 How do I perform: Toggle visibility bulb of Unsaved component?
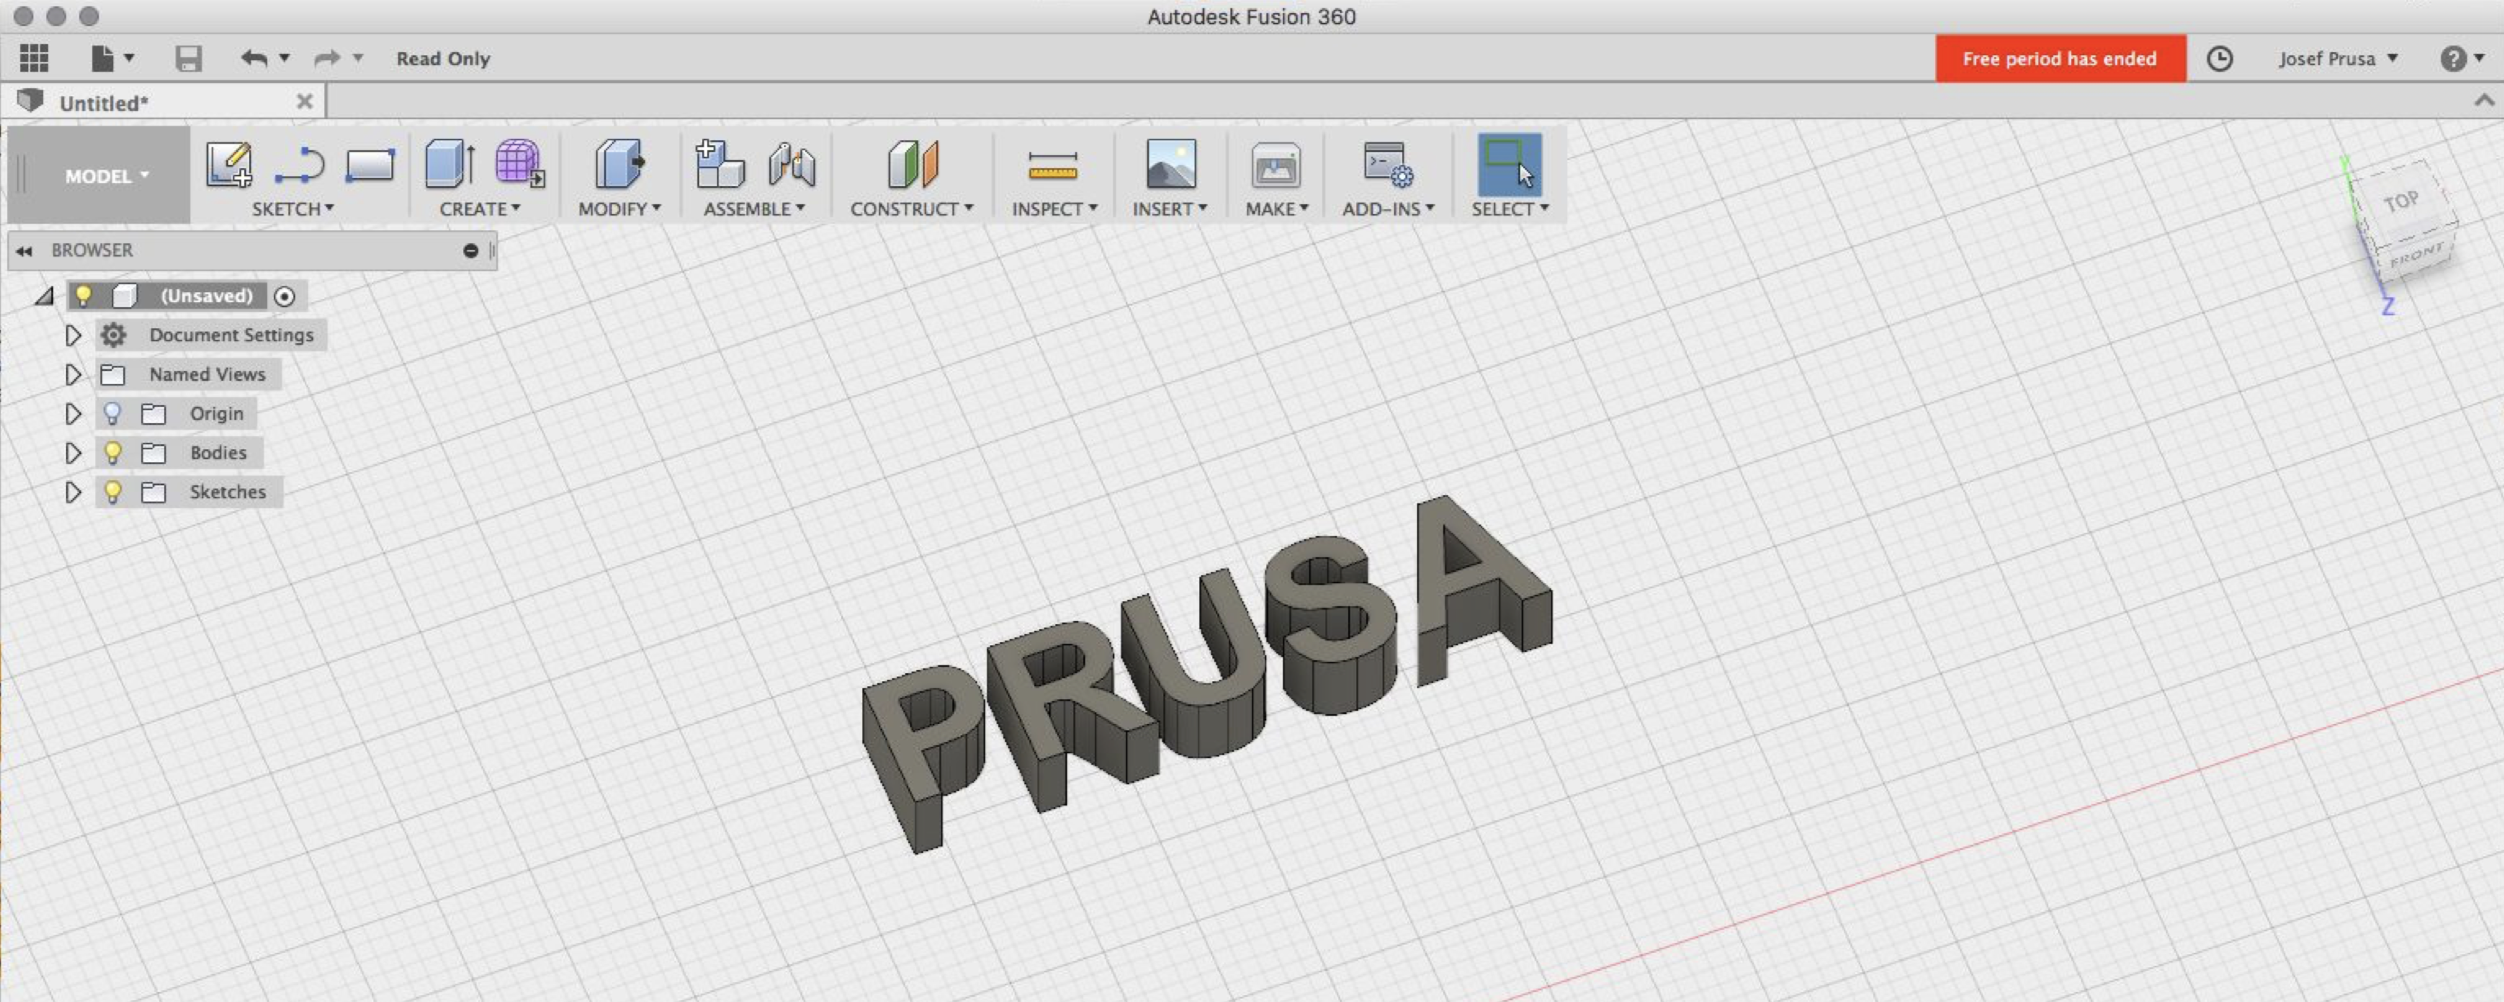(x=84, y=296)
